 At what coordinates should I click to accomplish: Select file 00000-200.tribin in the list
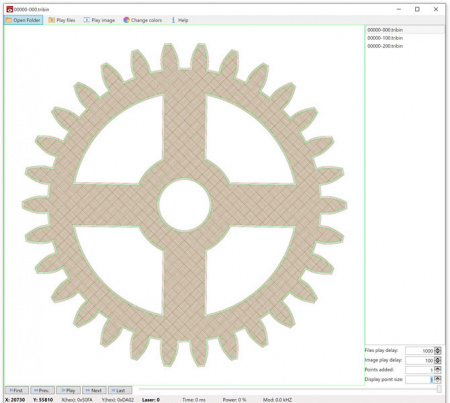click(405, 46)
